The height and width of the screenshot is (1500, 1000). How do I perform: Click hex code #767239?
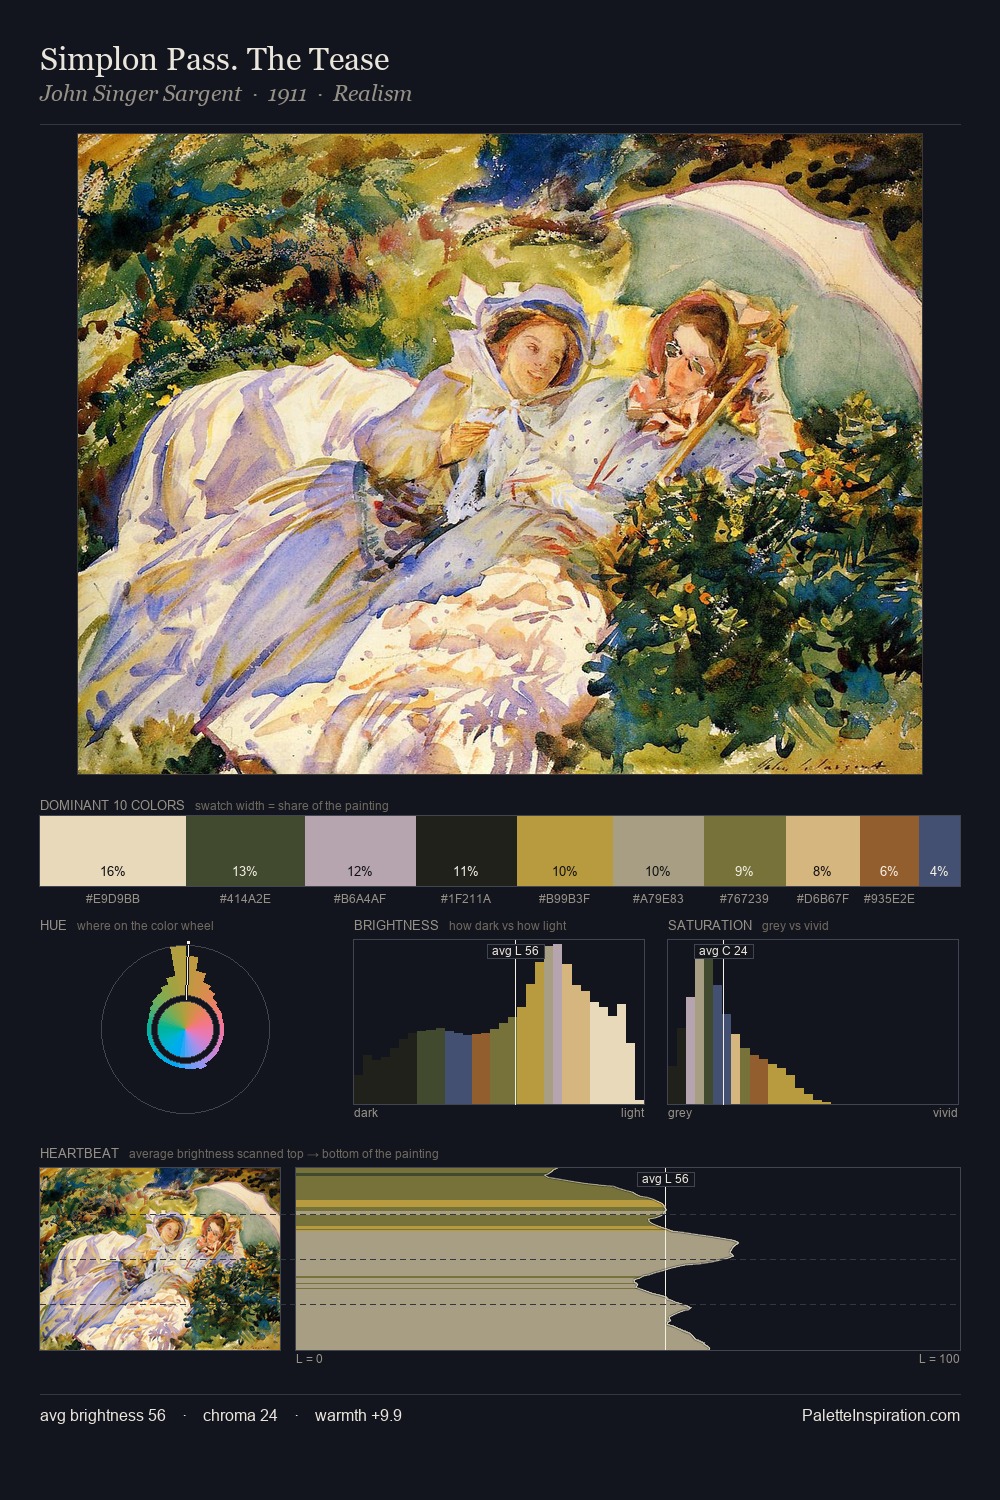pyautogui.click(x=745, y=899)
